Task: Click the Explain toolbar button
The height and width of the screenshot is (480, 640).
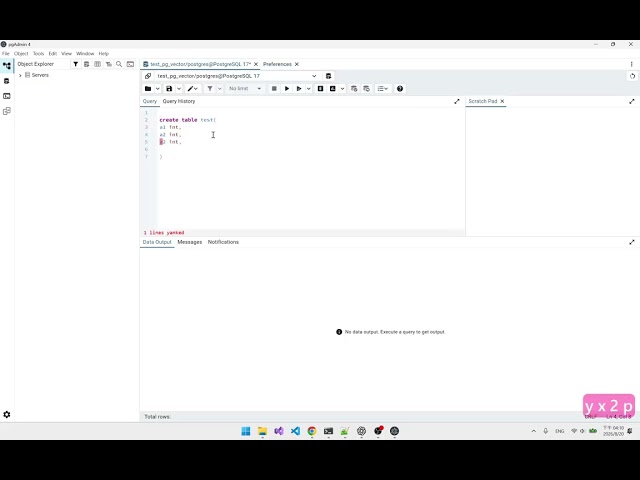Action: tap(320, 89)
